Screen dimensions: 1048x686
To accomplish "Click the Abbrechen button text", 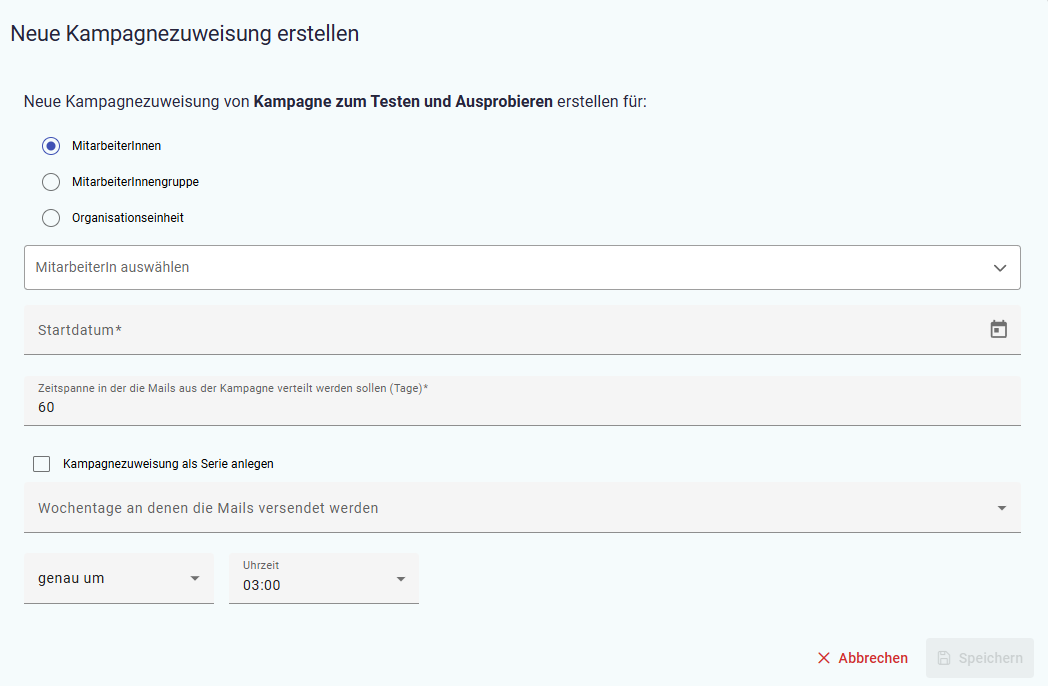I will (873, 658).
